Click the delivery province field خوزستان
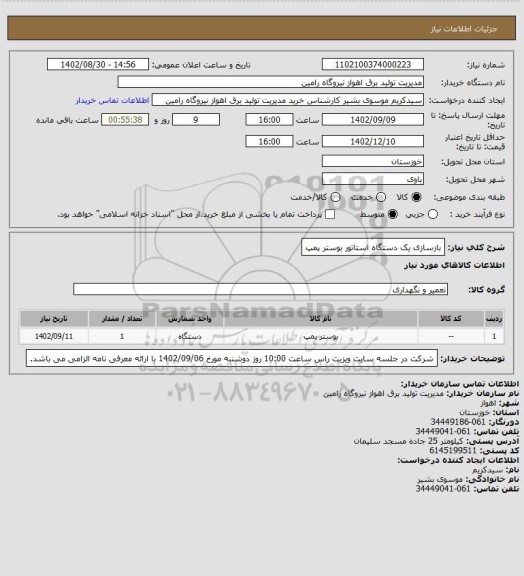This screenshot has height=576, width=524. [373, 161]
